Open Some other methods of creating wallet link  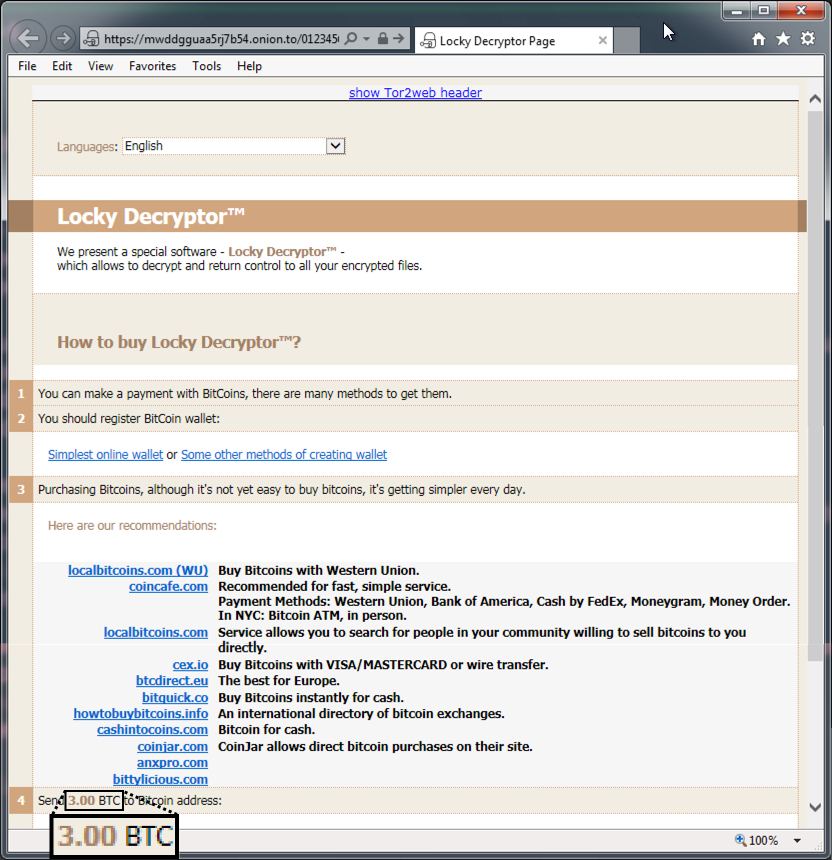pyautogui.click(x=284, y=455)
